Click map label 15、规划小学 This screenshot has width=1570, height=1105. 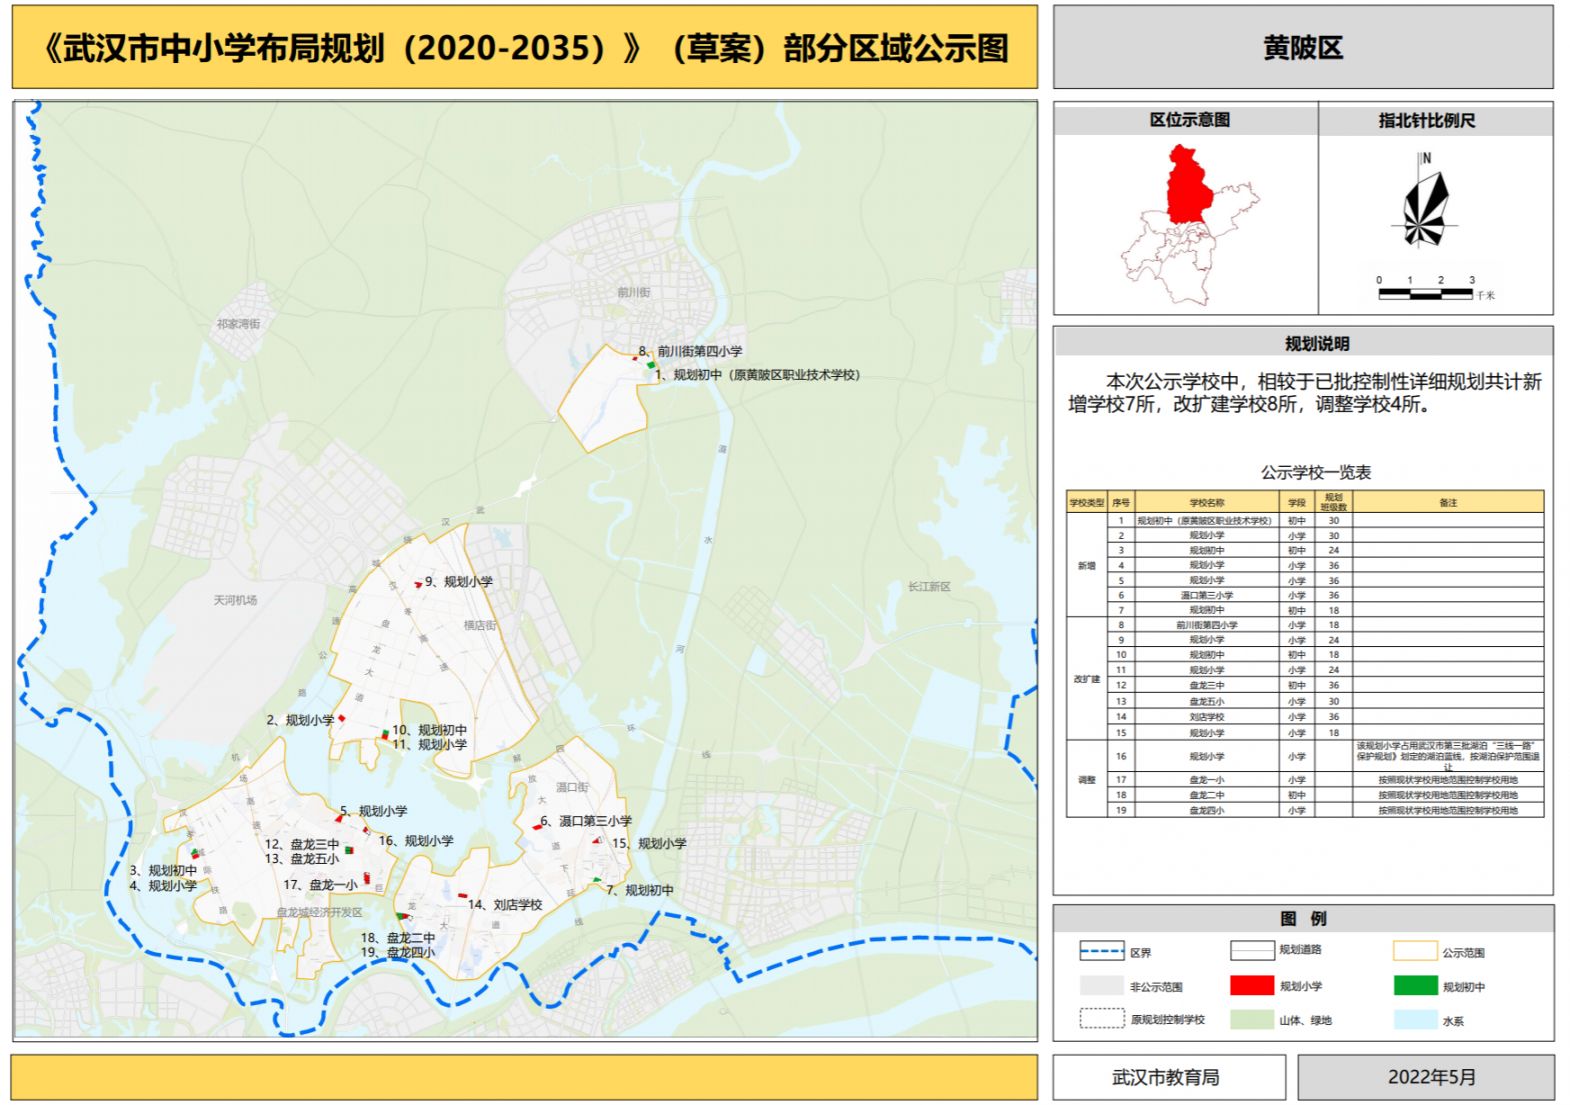[x=649, y=843]
